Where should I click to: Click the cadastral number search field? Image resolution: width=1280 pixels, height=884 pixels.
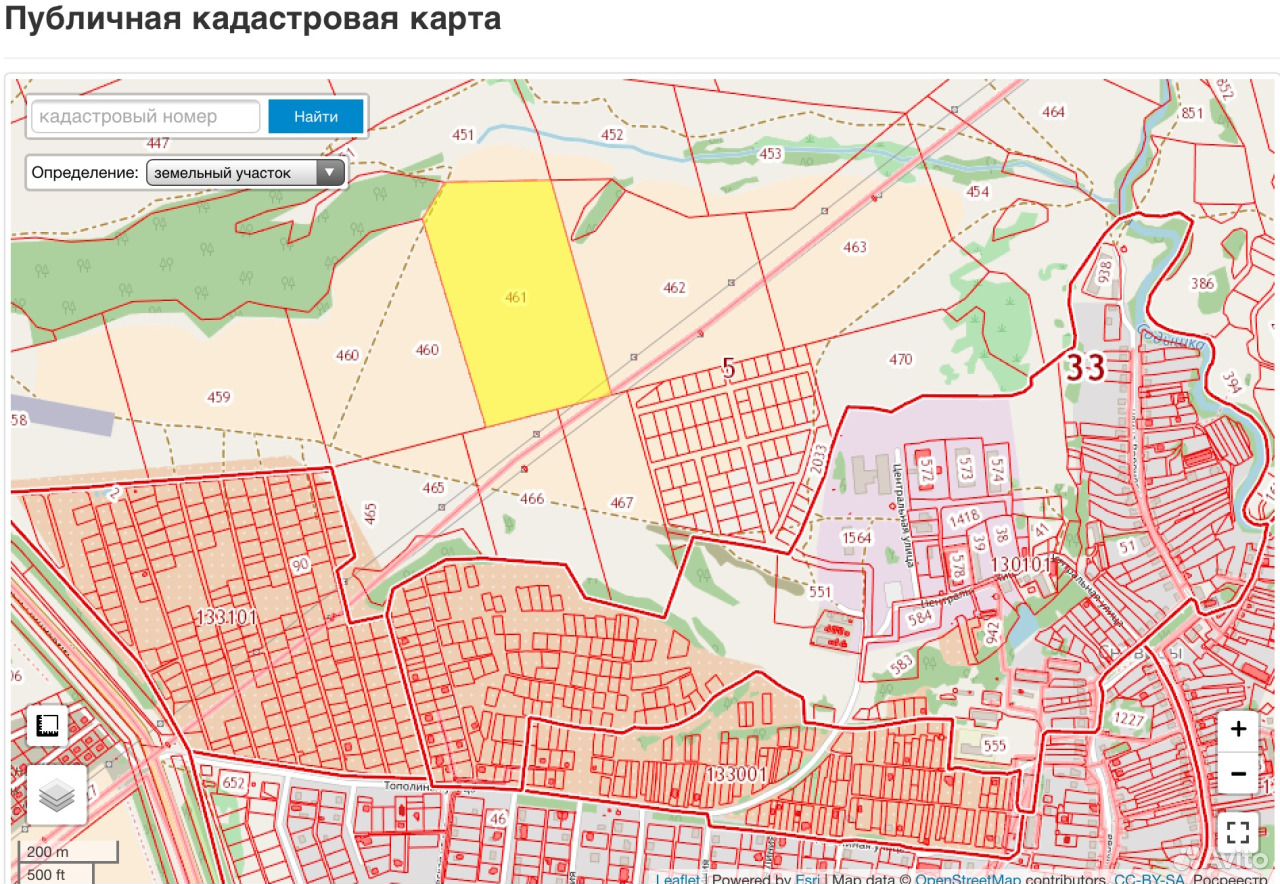coord(146,116)
